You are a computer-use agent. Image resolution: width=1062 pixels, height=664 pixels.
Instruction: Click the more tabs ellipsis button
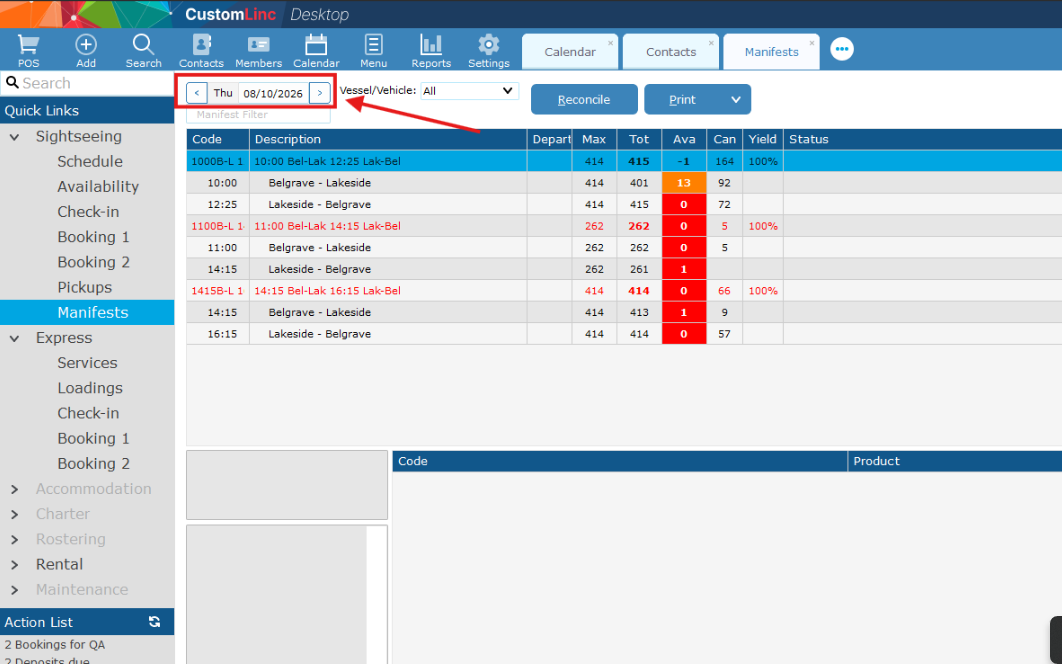click(x=842, y=49)
